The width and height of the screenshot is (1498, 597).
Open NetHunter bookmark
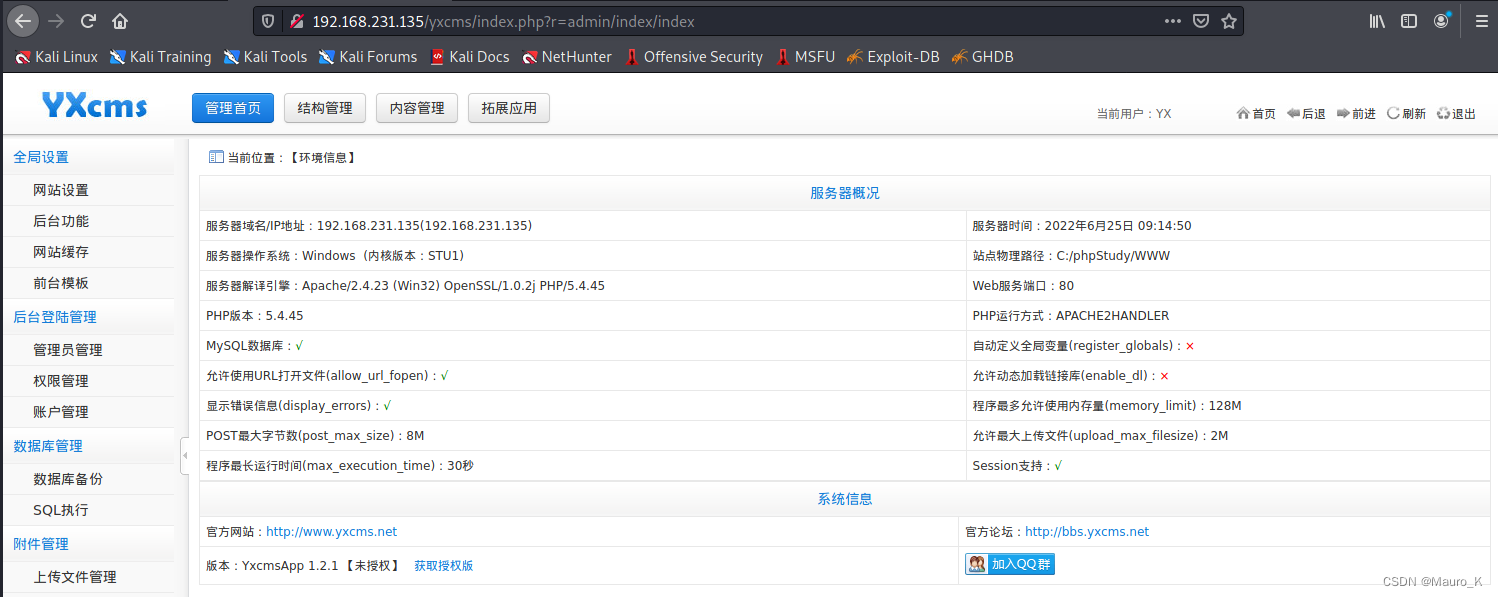tap(567, 57)
